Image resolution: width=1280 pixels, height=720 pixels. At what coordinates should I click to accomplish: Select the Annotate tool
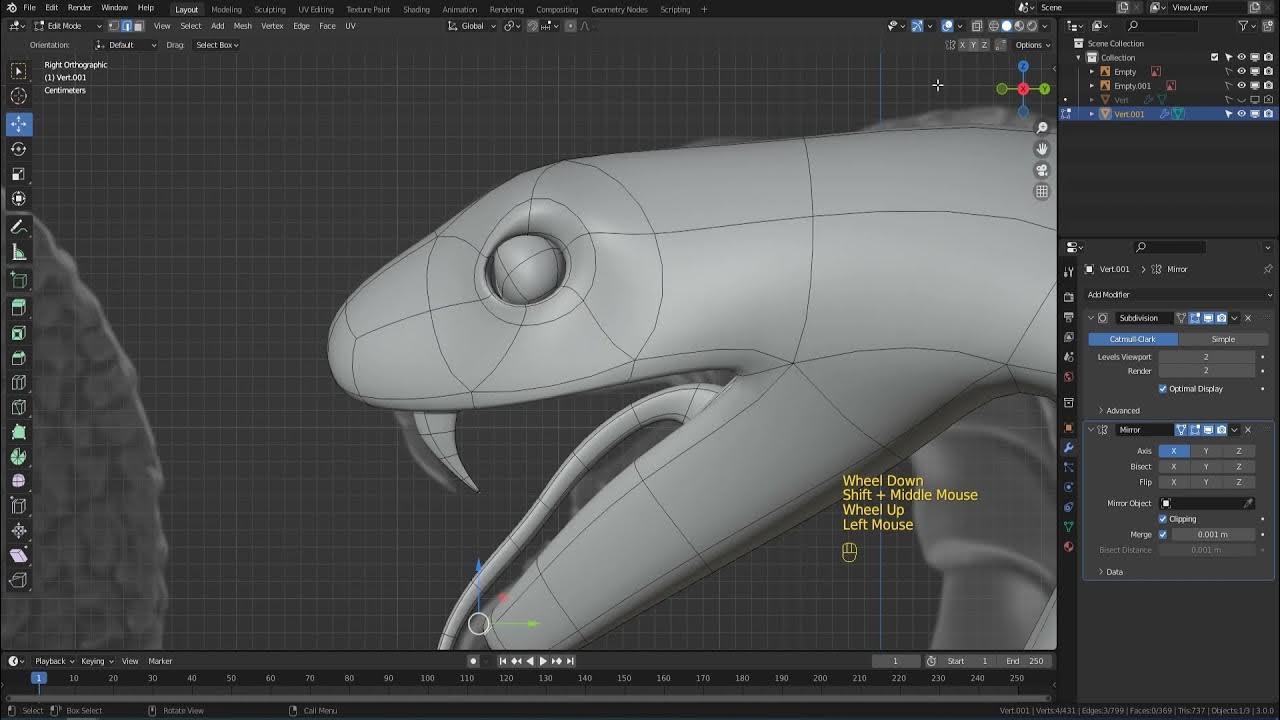[19, 228]
